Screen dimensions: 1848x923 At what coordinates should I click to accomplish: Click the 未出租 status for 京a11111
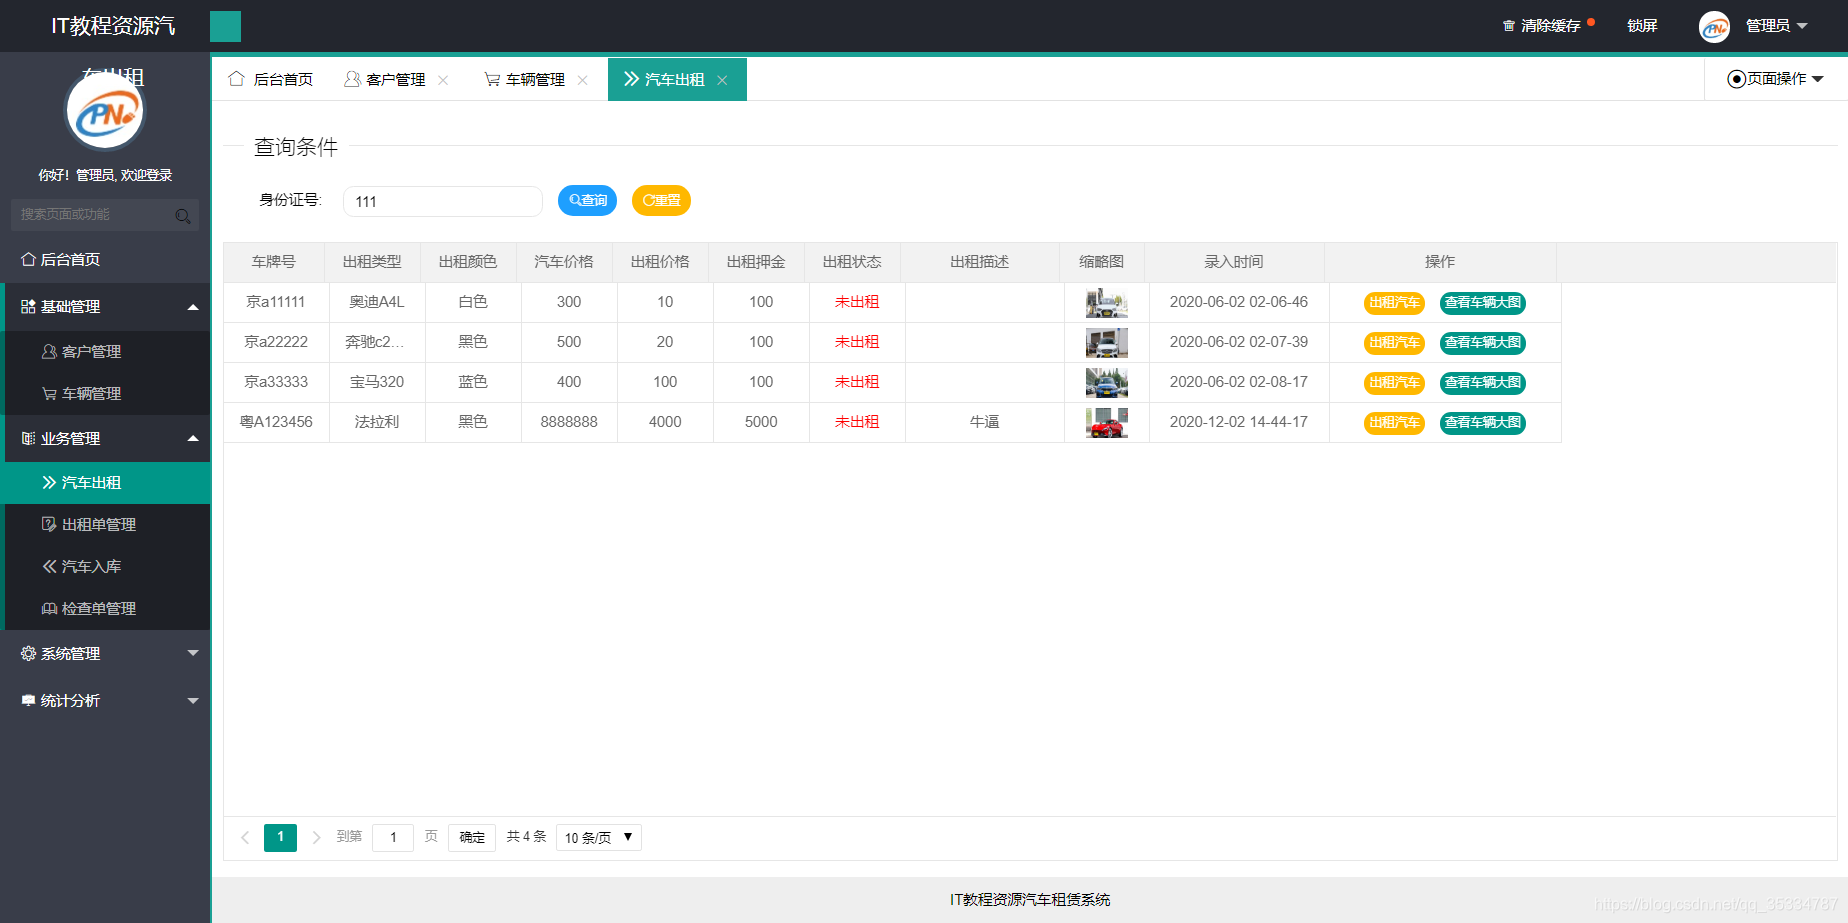pyautogui.click(x=857, y=301)
